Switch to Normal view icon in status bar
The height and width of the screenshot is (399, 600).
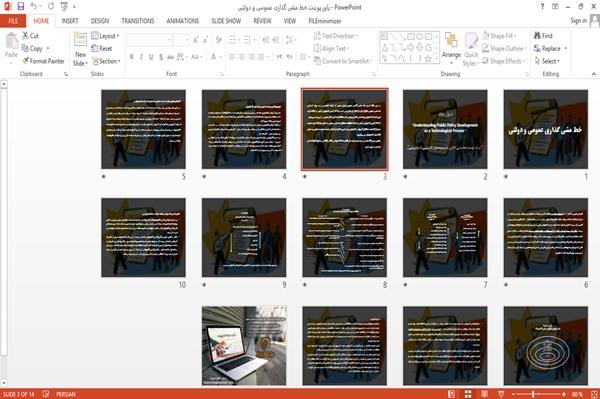[x=452, y=394]
